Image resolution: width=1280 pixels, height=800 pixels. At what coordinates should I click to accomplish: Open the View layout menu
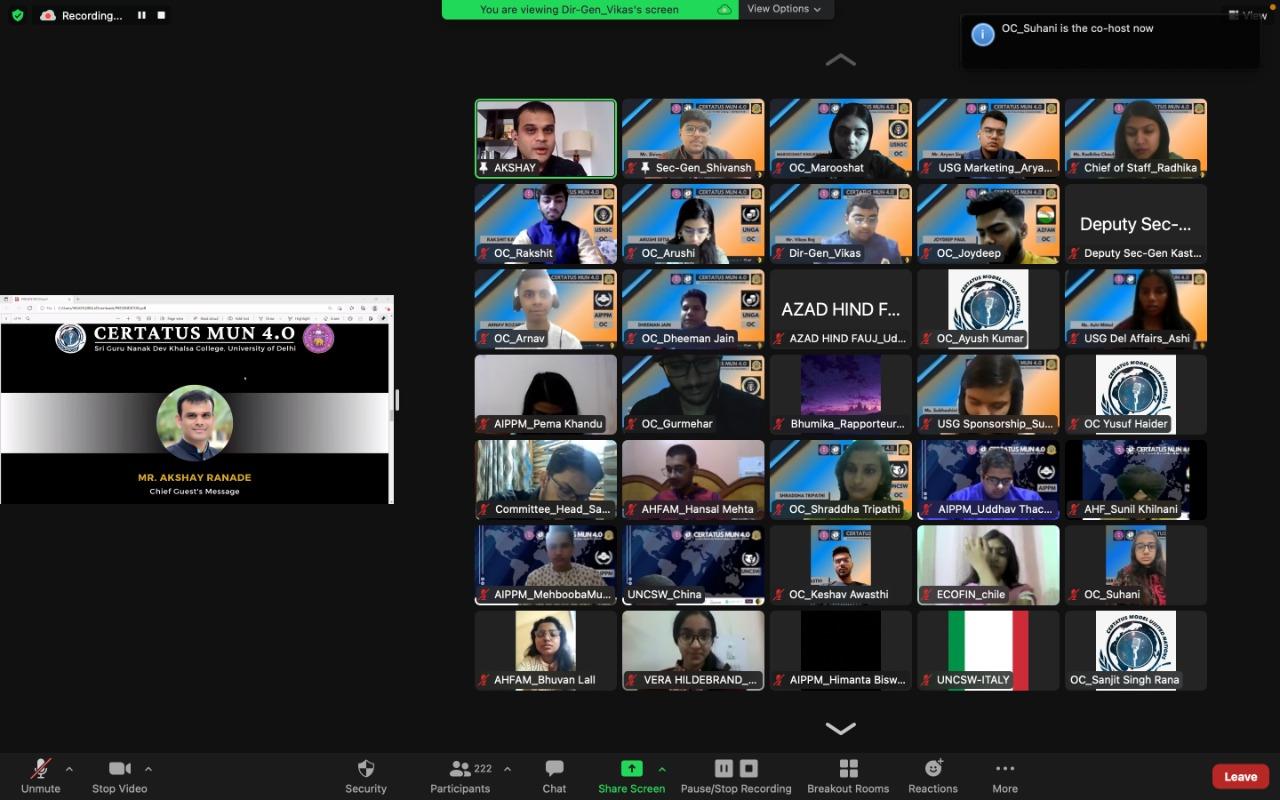pyautogui.click(x=1248, y=15)
